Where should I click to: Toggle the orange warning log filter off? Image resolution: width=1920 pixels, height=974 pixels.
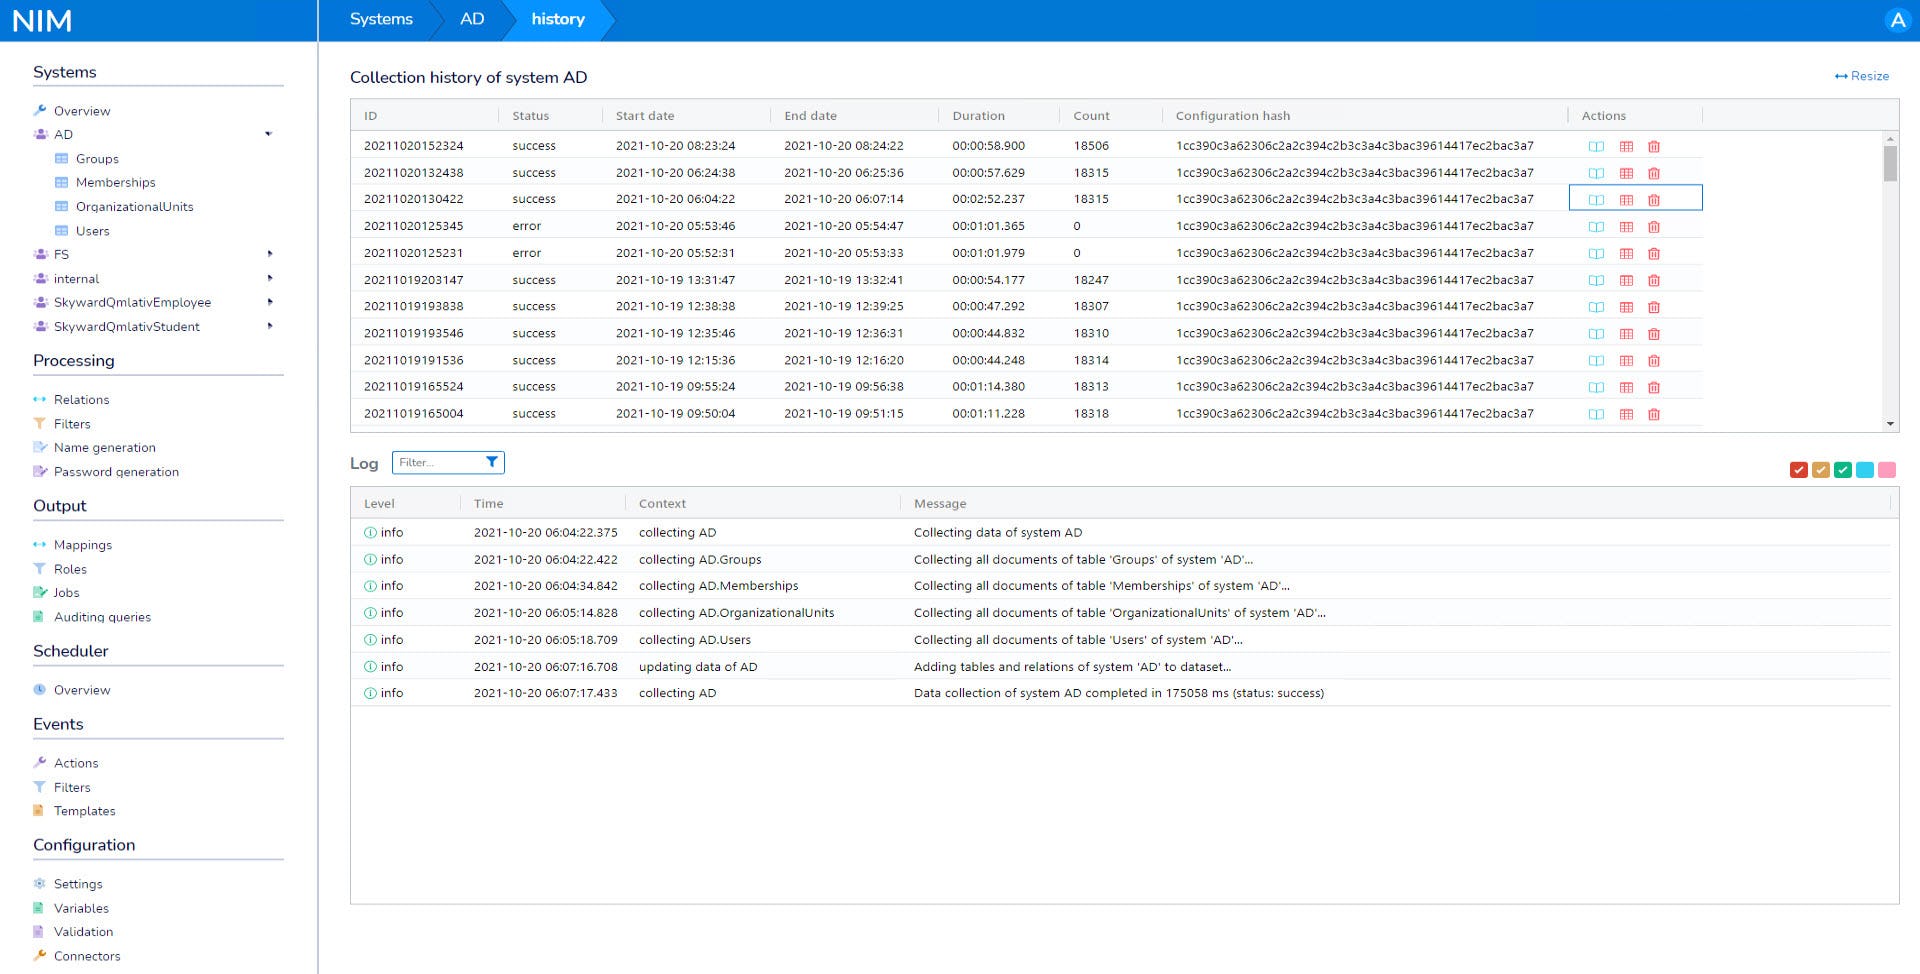coord(1823,468)
